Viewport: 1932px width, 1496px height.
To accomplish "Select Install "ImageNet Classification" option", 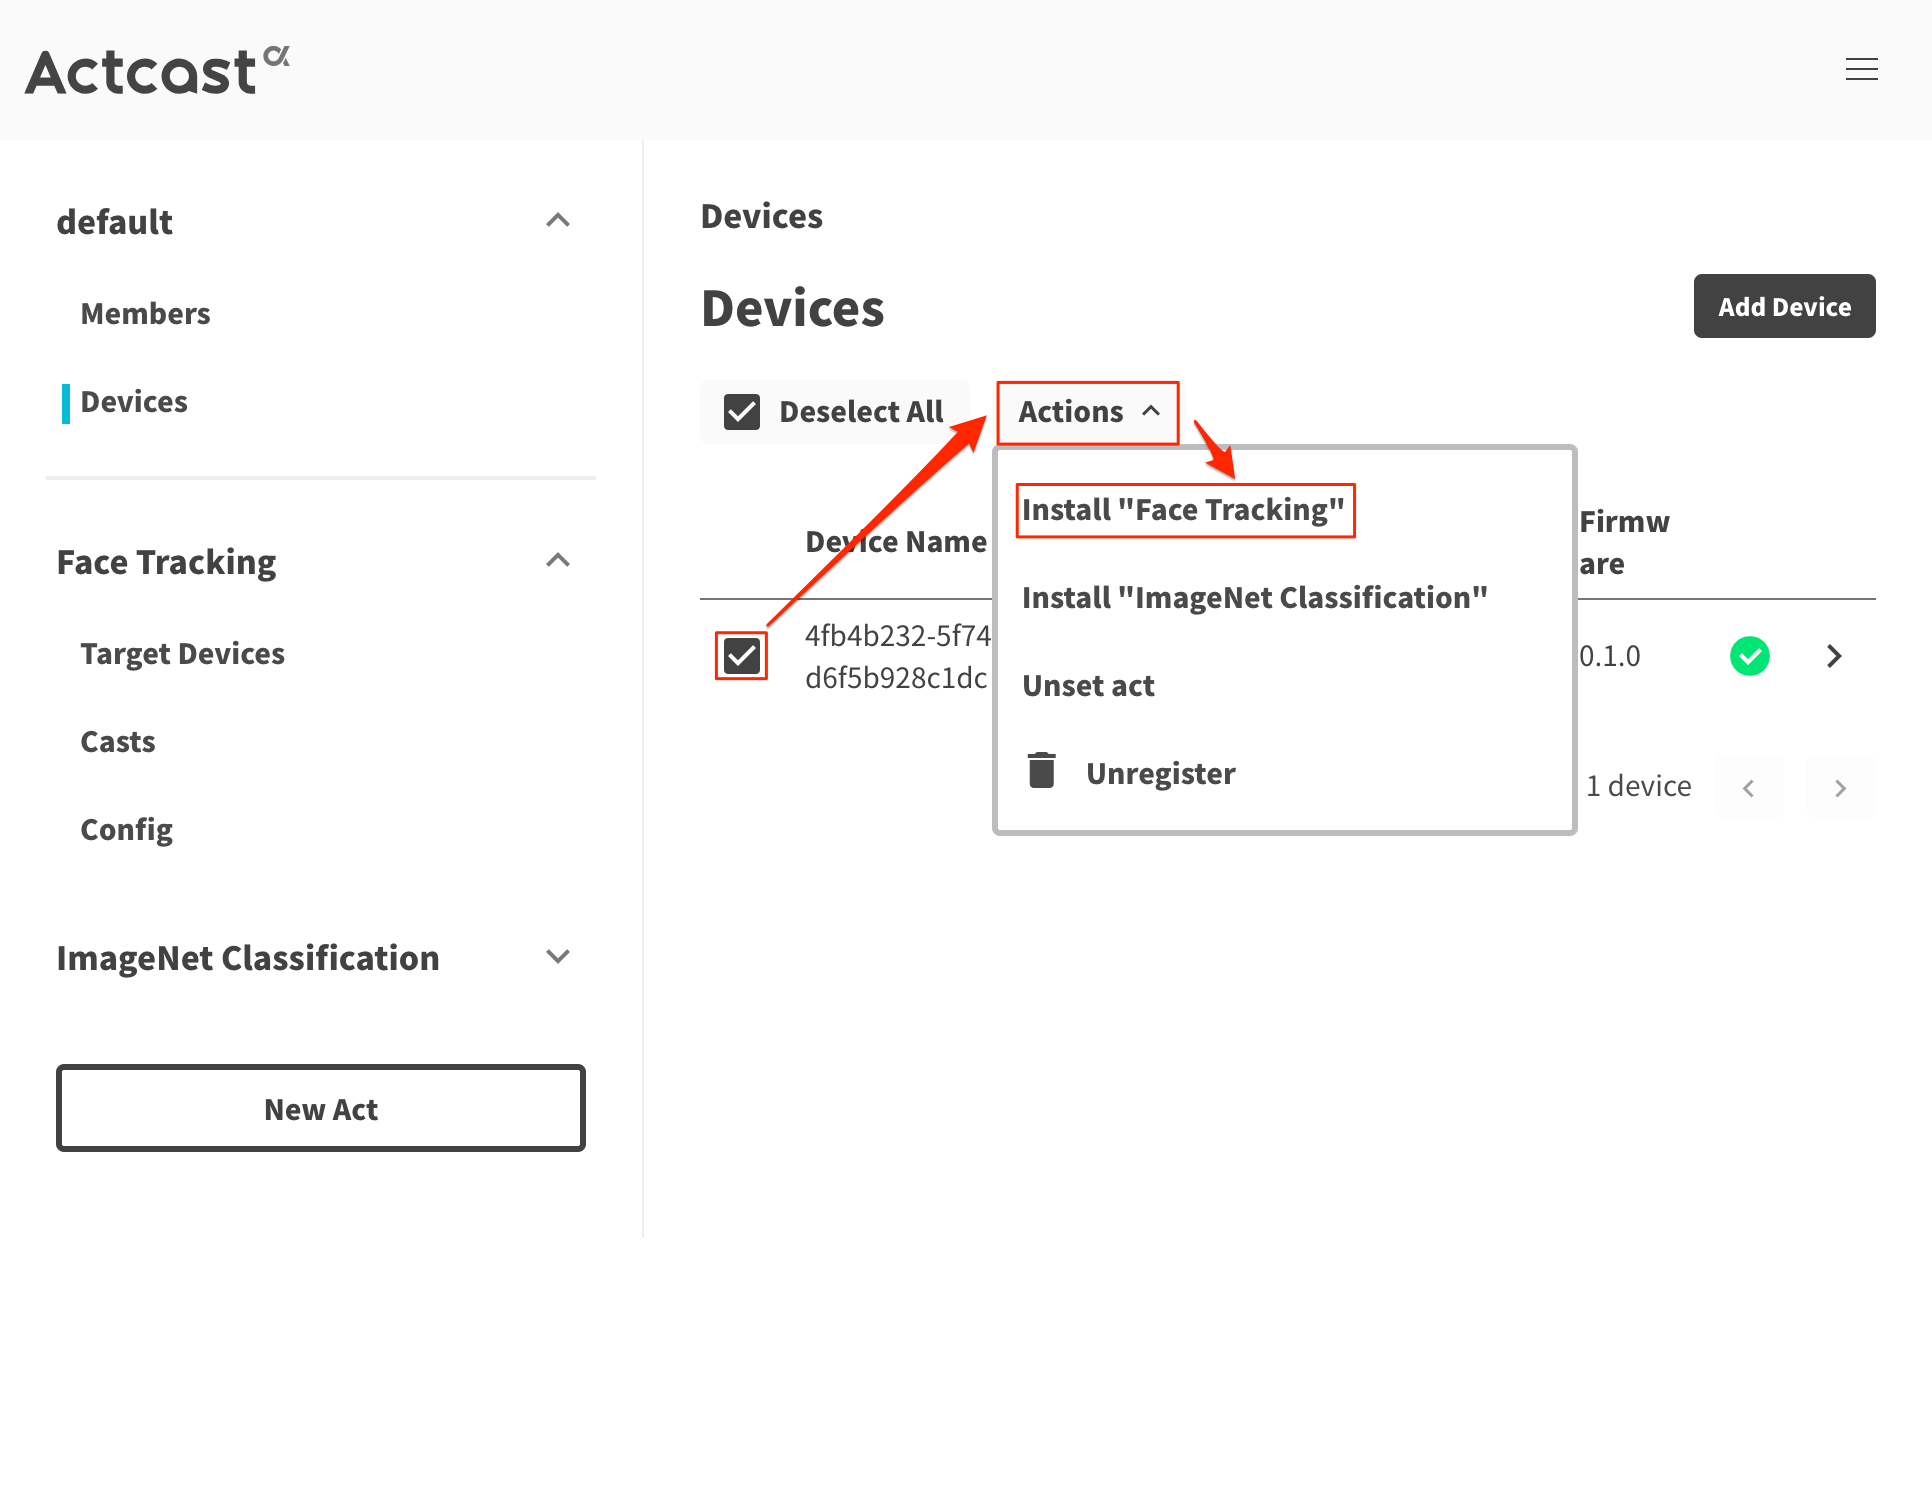I will (x=1254, y=598).
